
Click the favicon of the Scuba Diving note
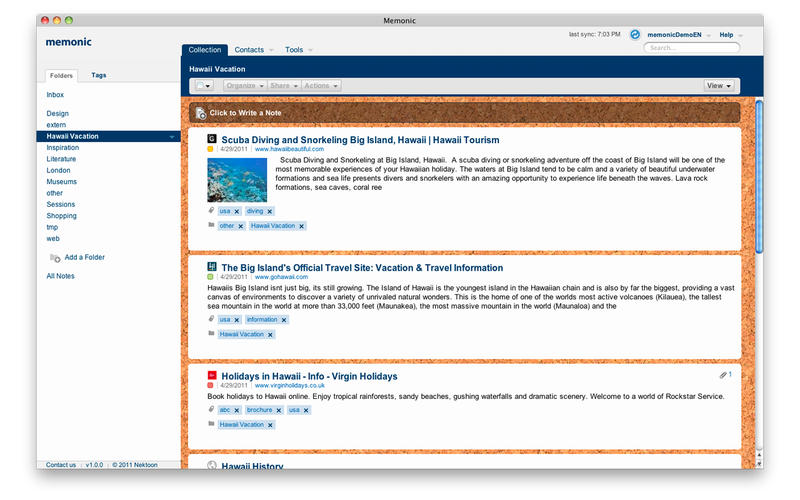(x=211, y=139)
